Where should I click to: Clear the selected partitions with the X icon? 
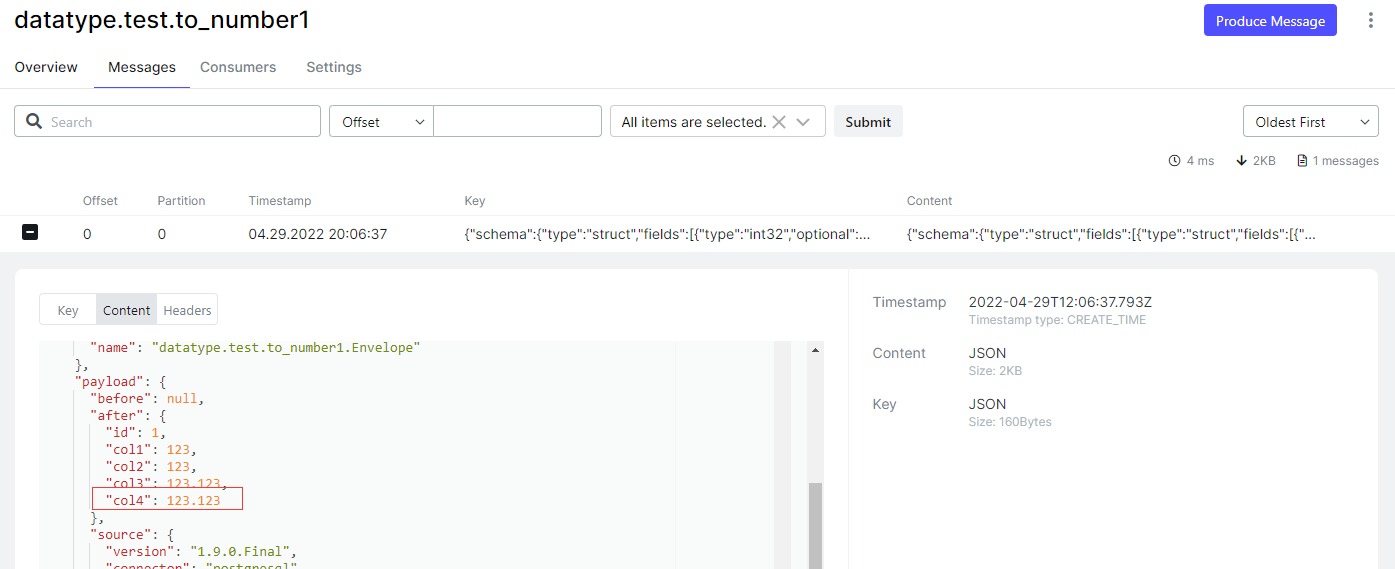click(x=779, y=122)
